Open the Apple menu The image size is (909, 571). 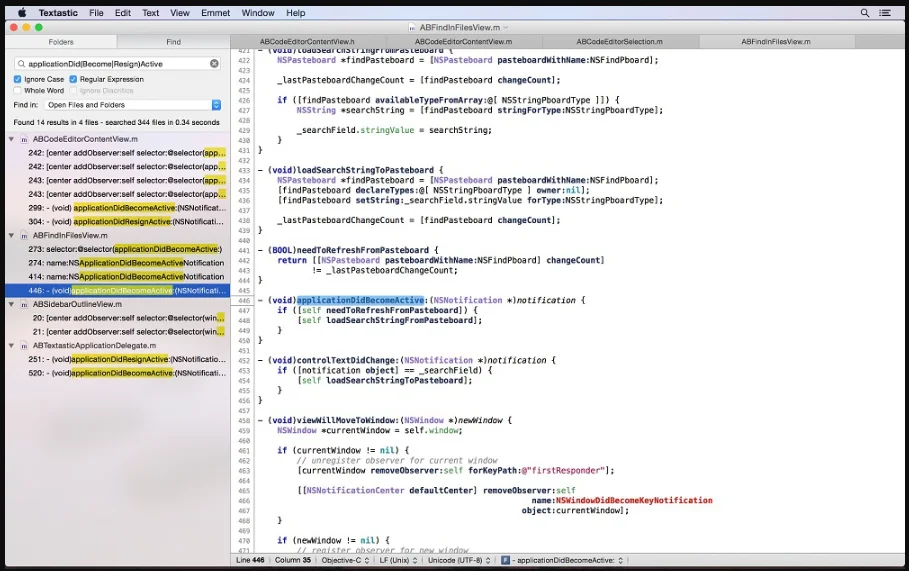22,13
